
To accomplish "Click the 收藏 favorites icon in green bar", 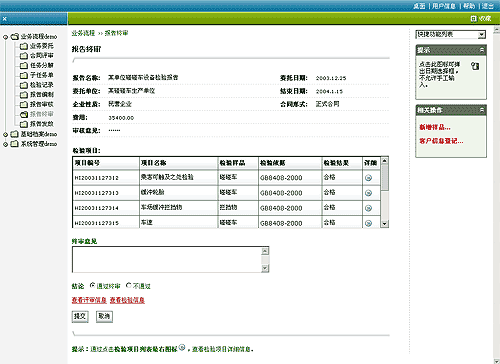I will [x=473, y=19].
